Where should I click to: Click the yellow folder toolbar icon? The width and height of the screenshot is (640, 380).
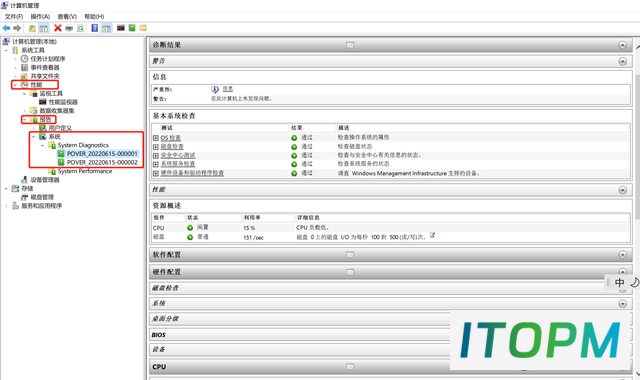(143, 28)
